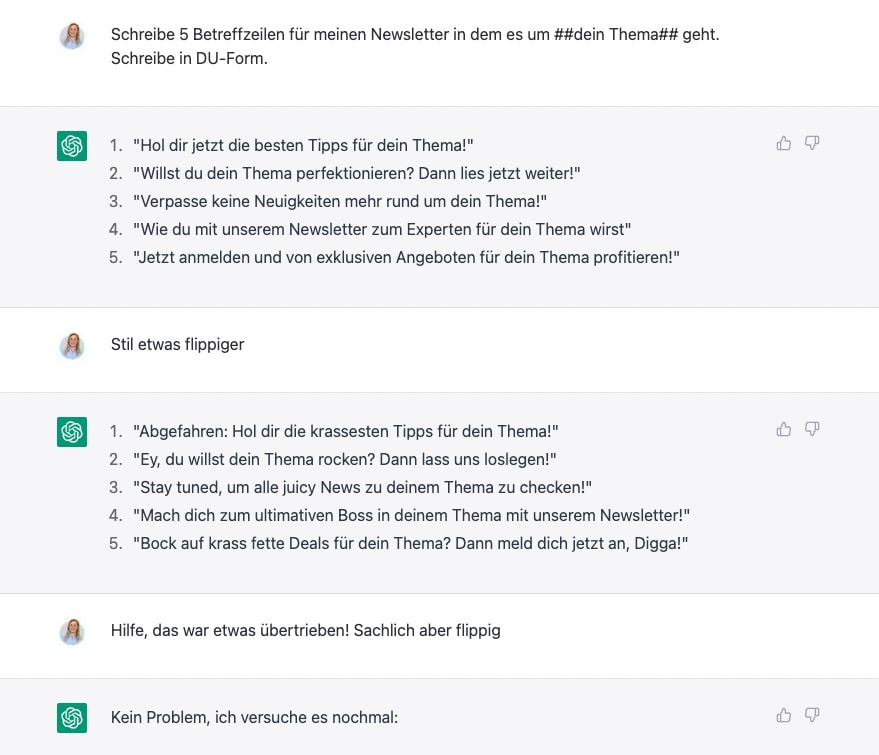Click thumbs down on first response
The height and width of the screenshot is (755, 879).
click(812, 143)
